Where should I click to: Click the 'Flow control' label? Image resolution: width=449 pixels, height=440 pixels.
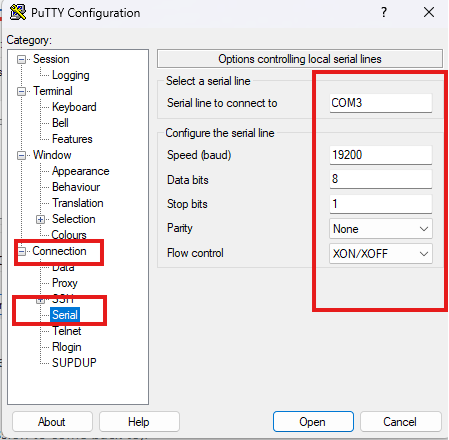195,253
